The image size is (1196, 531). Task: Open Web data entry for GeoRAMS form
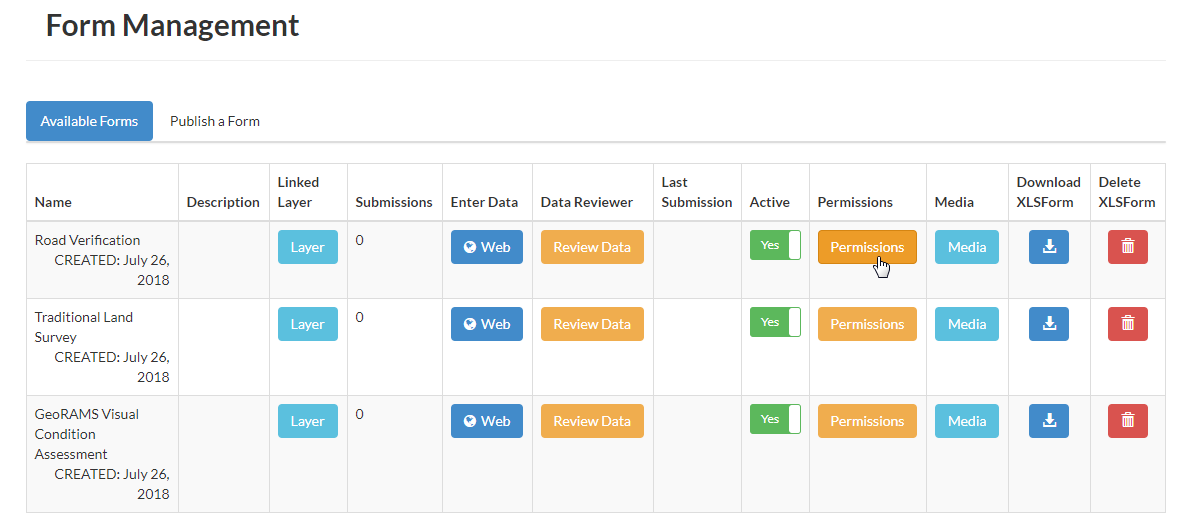(487, 421)
